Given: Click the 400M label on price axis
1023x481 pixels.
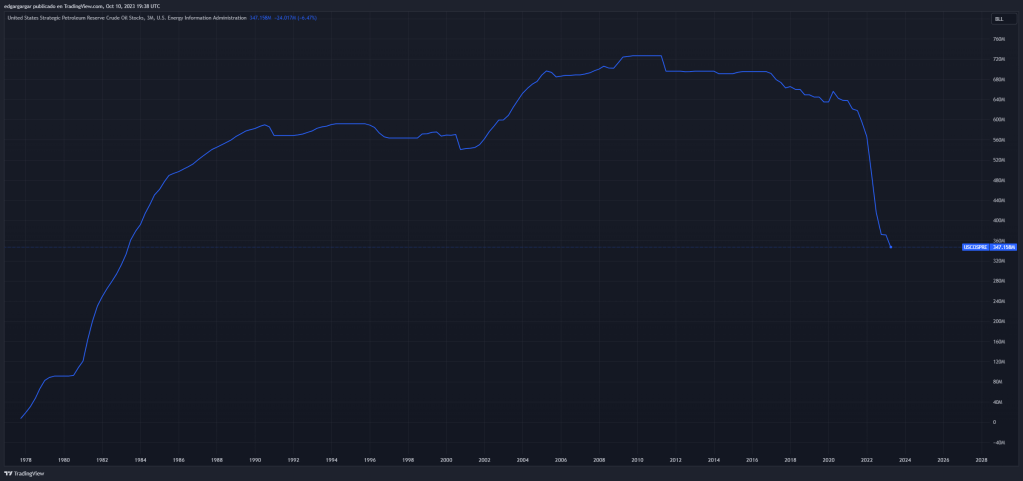Looking at the screenshot, I should point(998,220).
